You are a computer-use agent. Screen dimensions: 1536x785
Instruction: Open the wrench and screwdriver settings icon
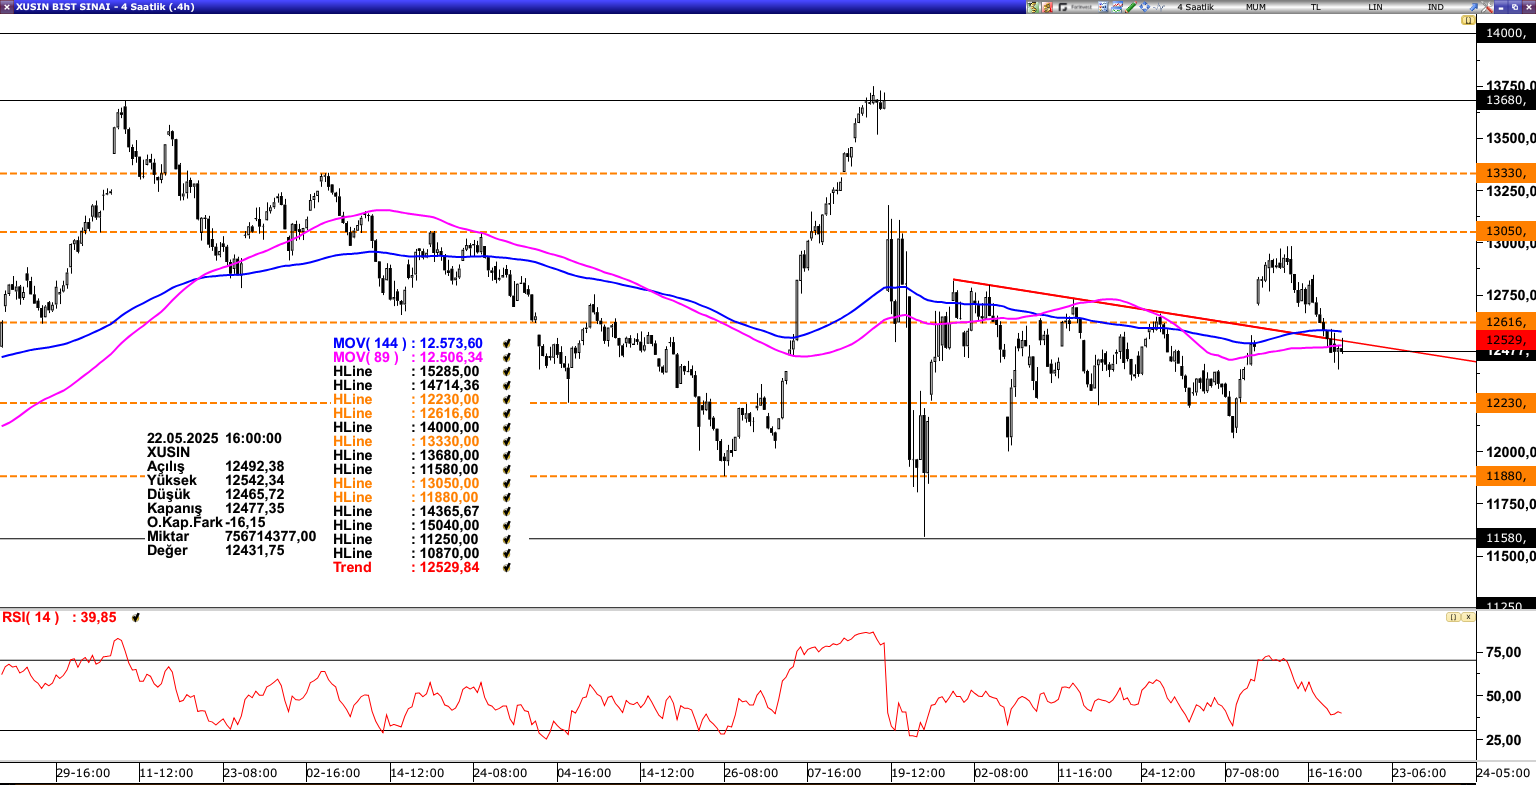[1487, 7]
